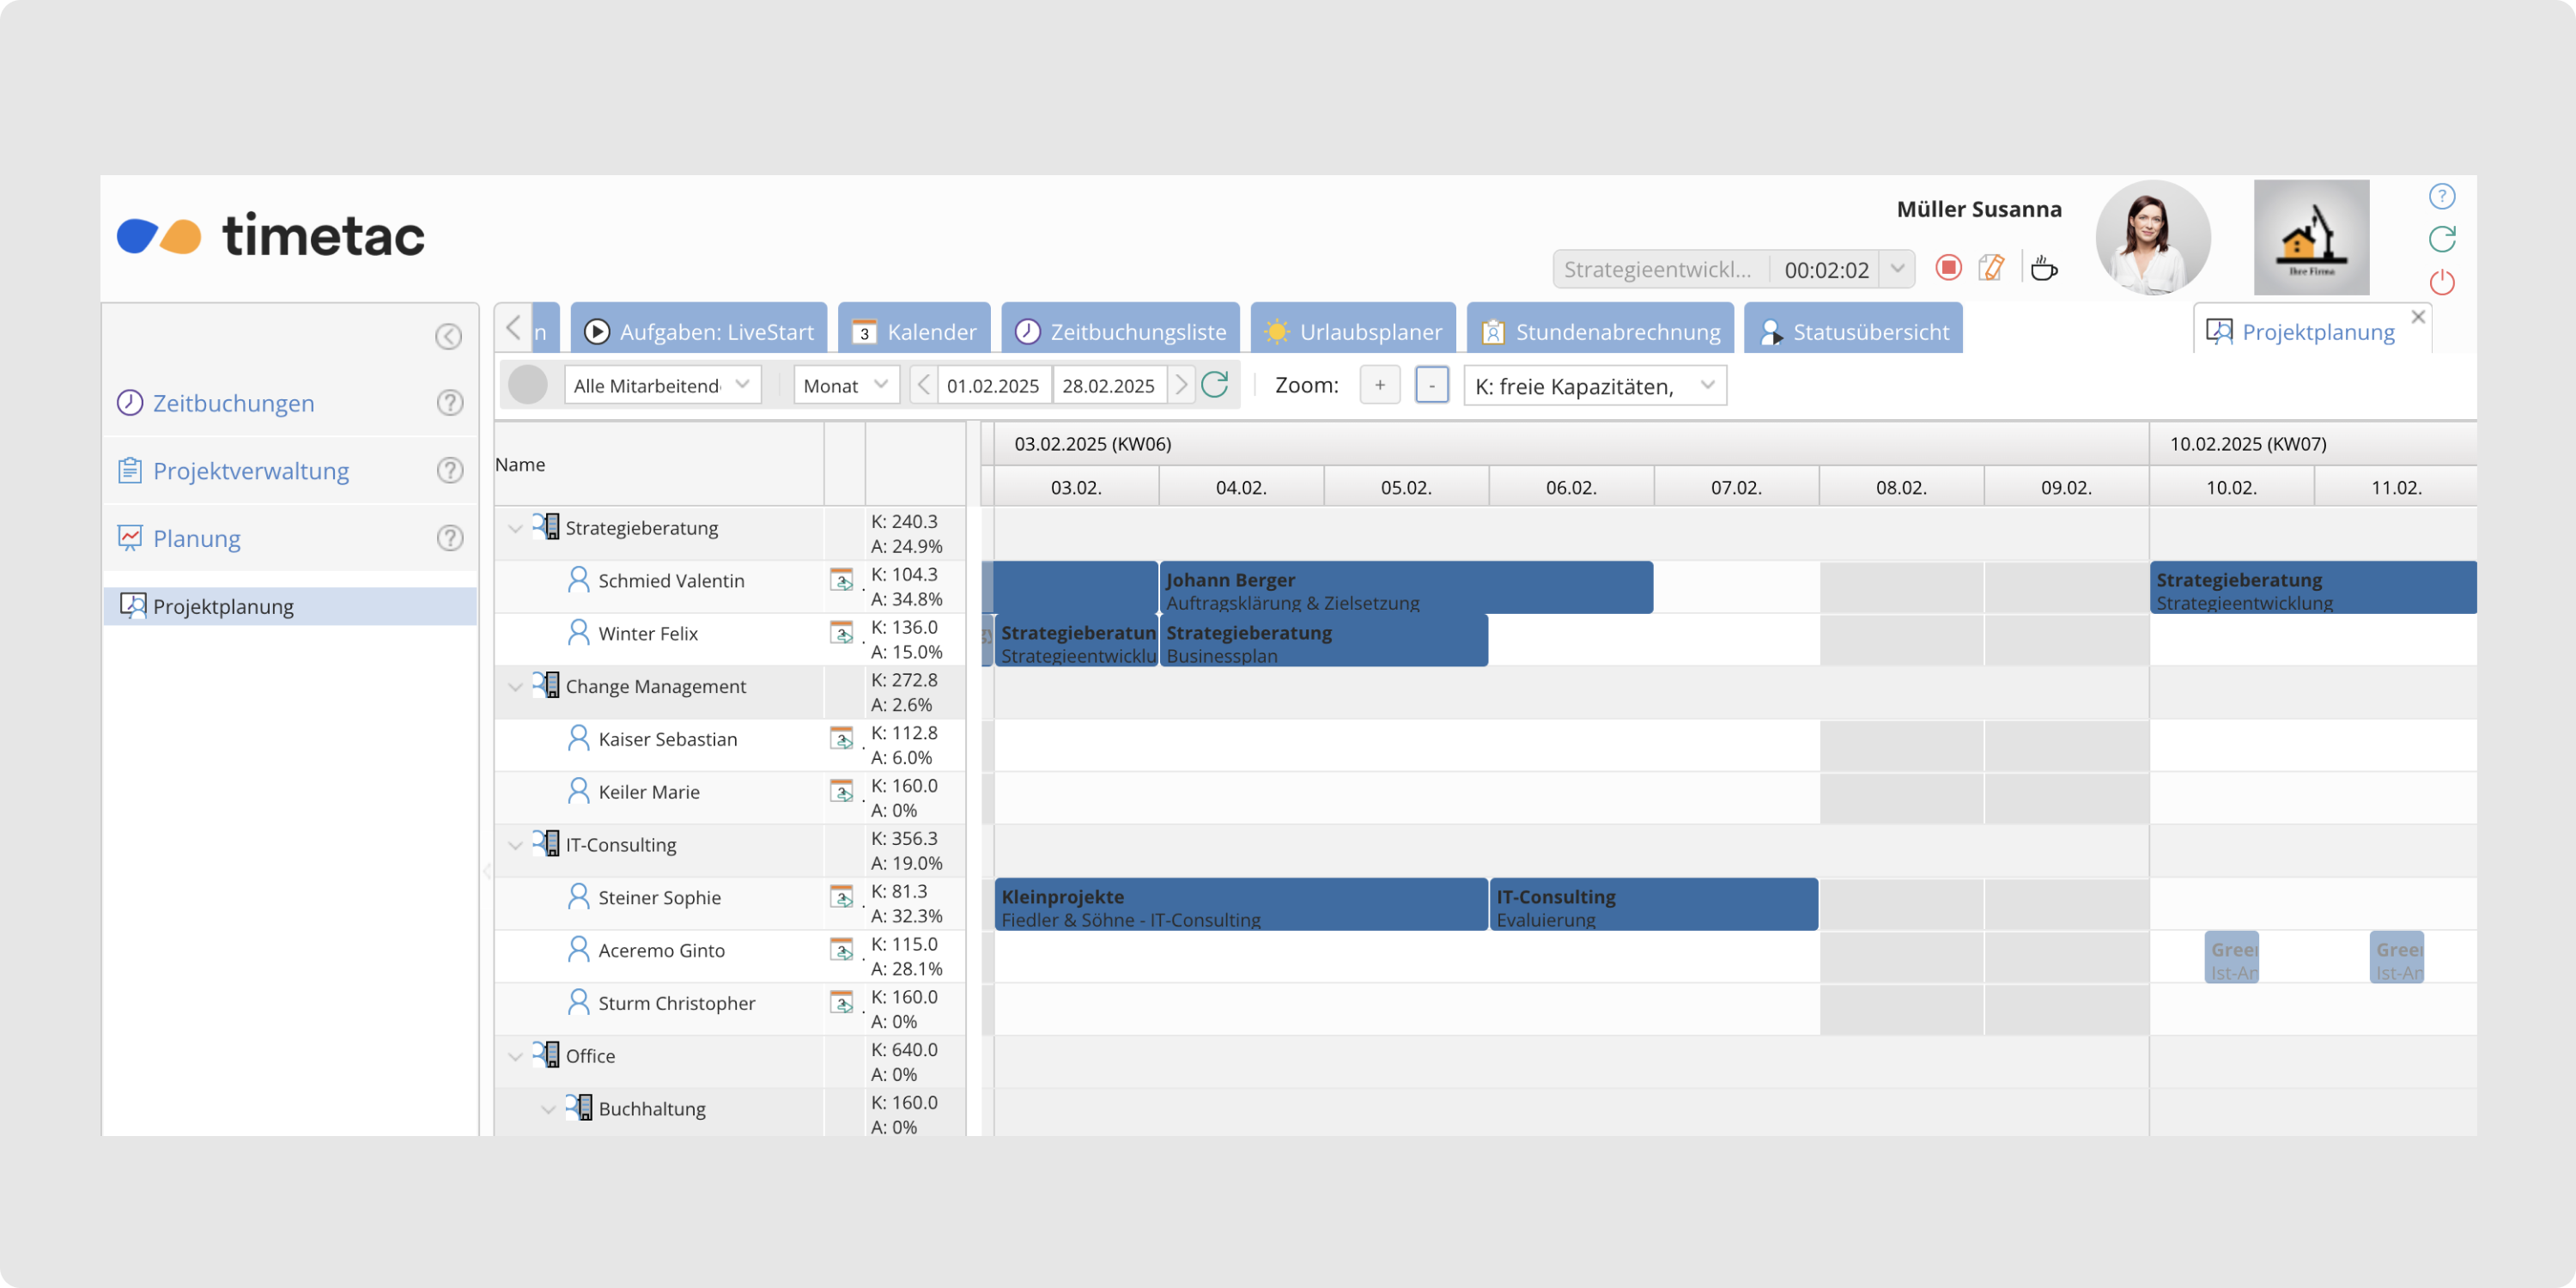2576x1288 pixels.
Task: Collapse the sidebar with arrow icon
Action: coord(448,337)
